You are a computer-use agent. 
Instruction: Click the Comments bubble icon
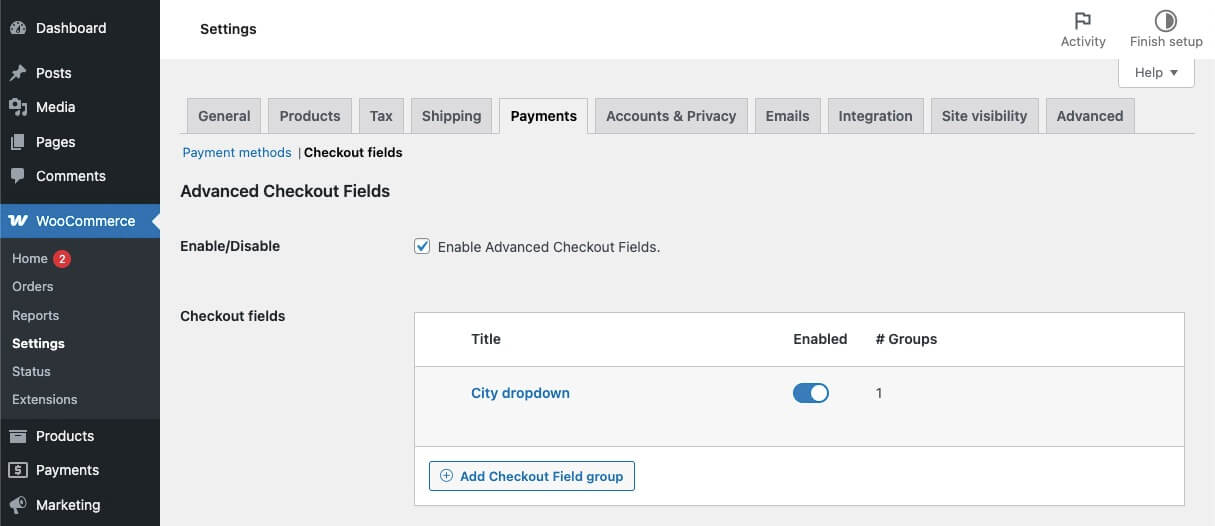pyautogui.click(x=18, y=176)
